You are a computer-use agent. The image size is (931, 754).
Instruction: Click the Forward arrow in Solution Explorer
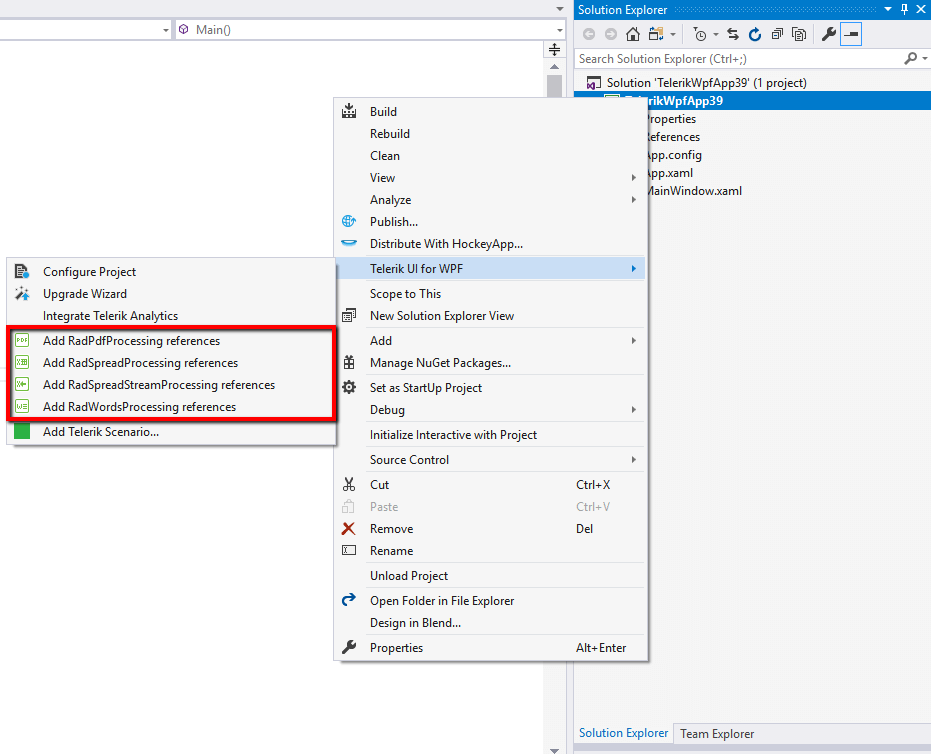coord(610,34)
